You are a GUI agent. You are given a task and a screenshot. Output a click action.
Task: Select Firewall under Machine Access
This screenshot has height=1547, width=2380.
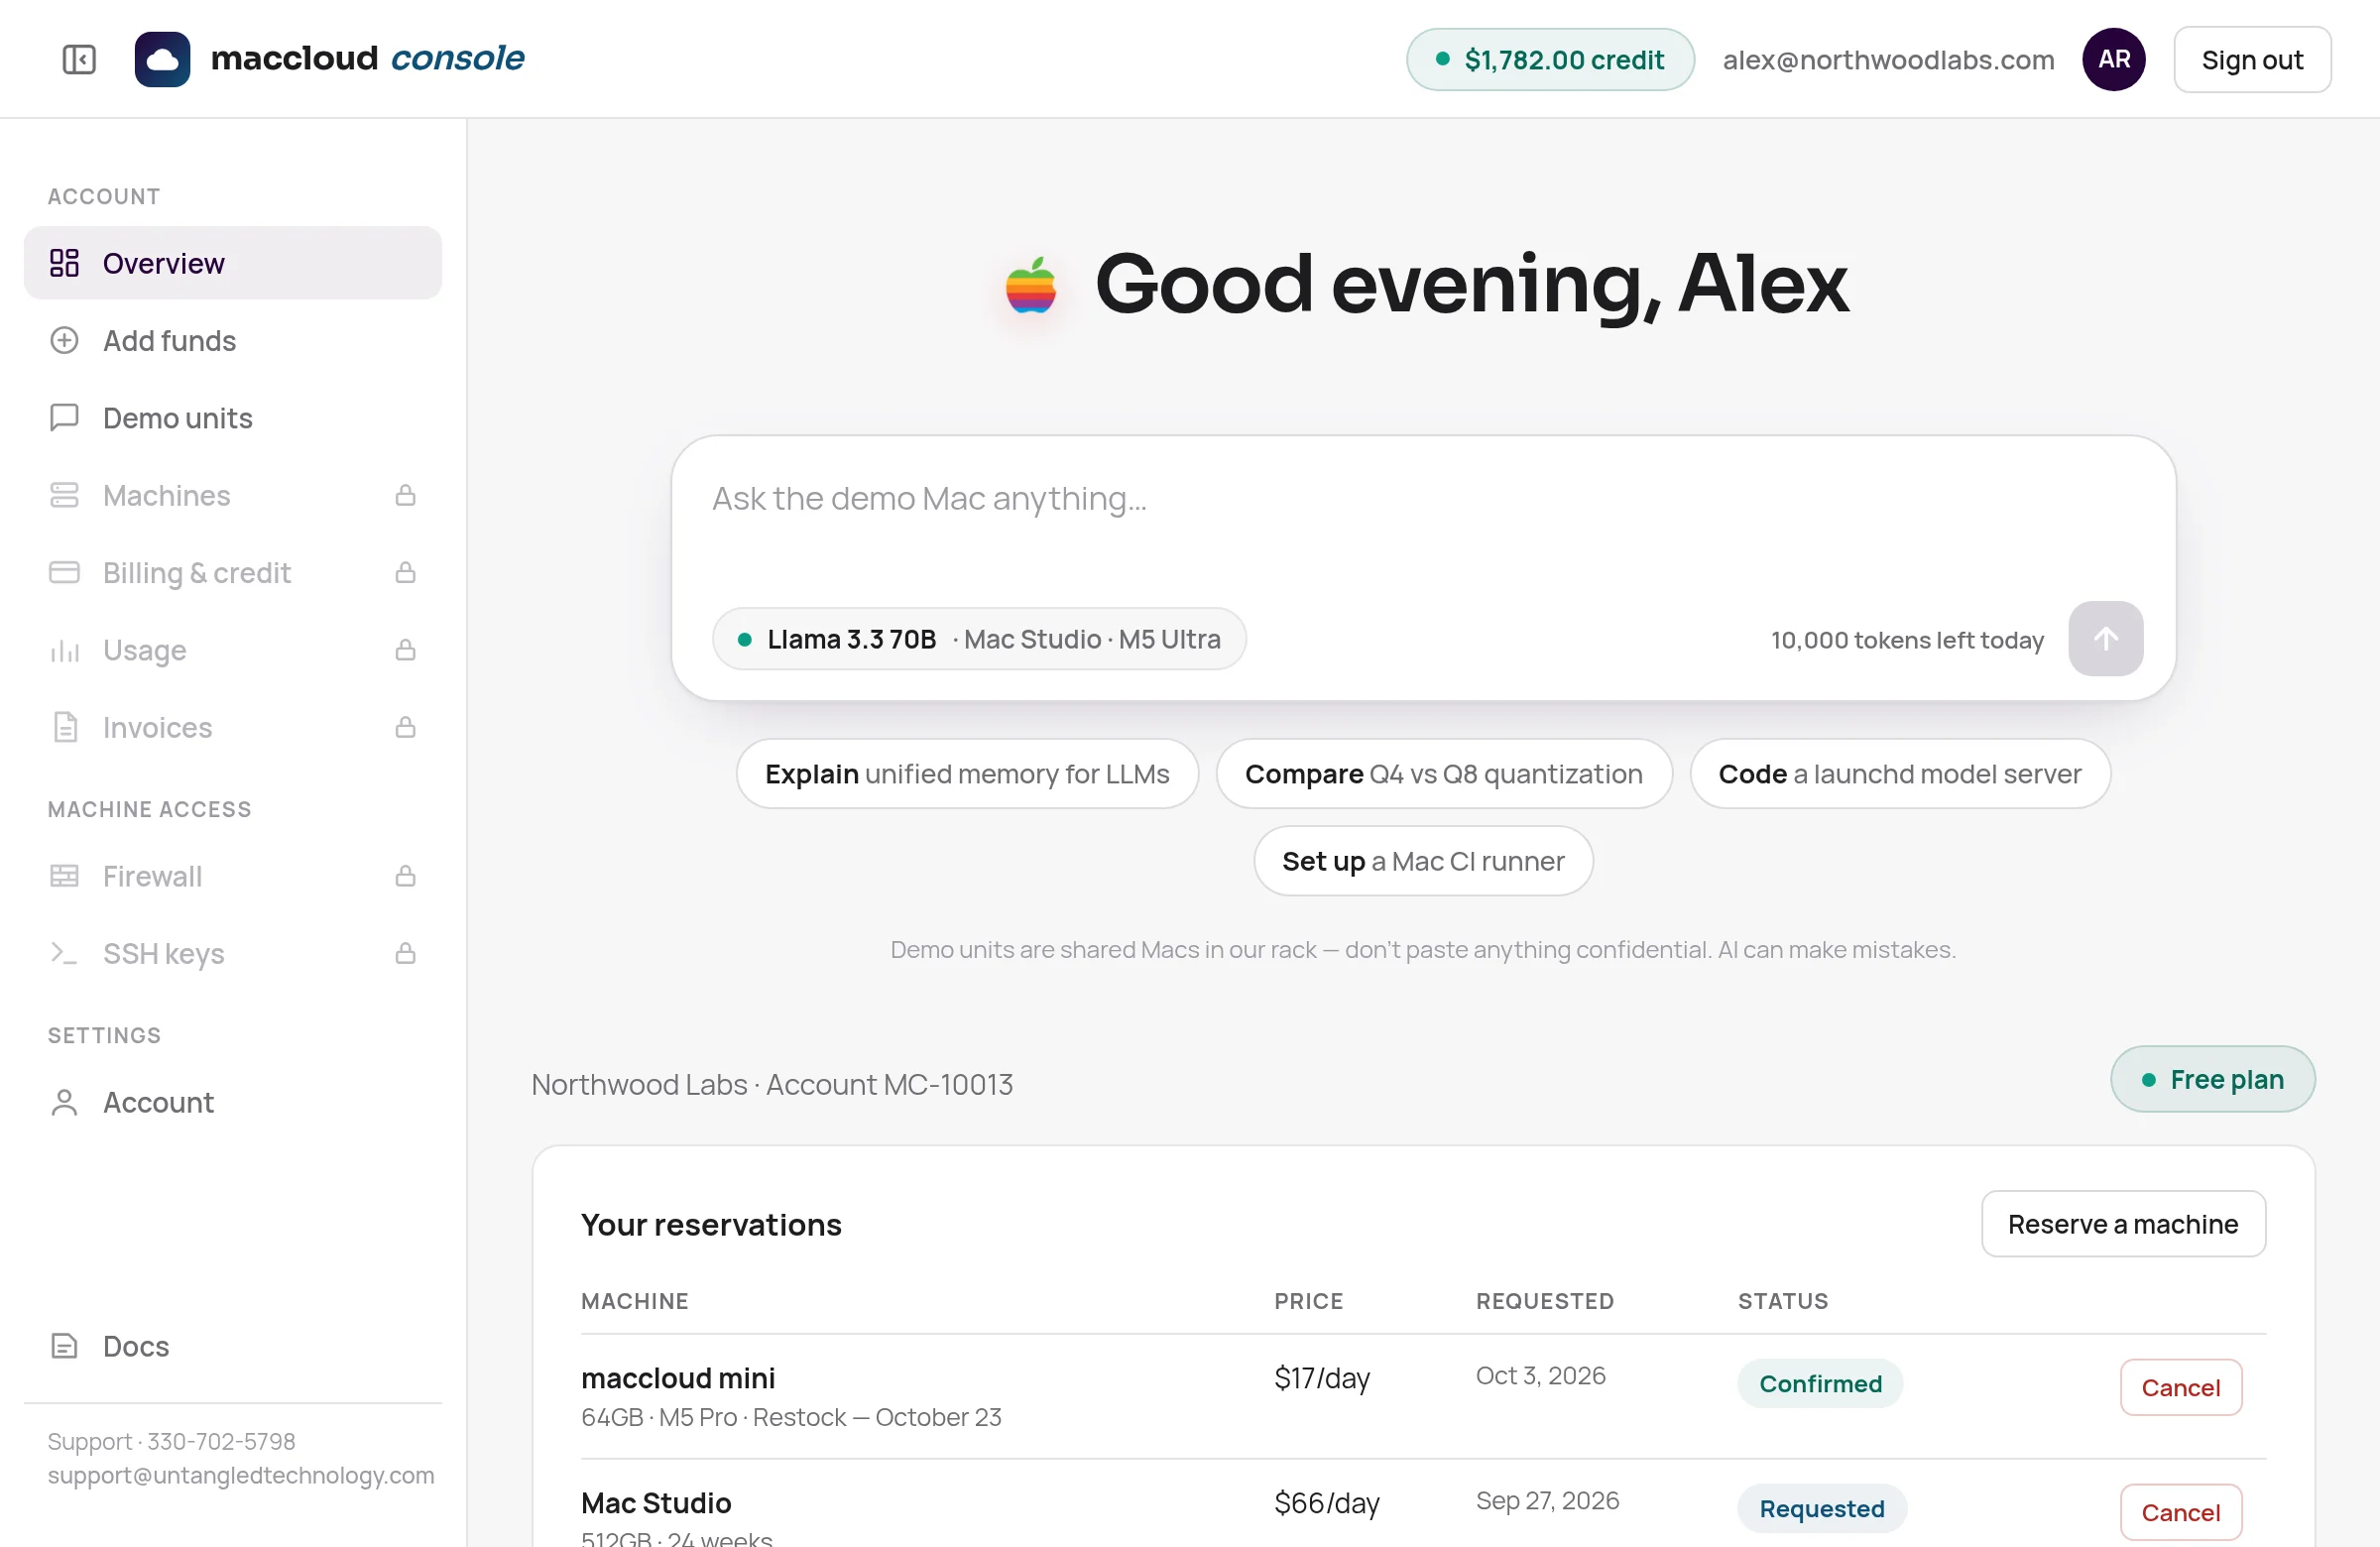coord(233,876)
